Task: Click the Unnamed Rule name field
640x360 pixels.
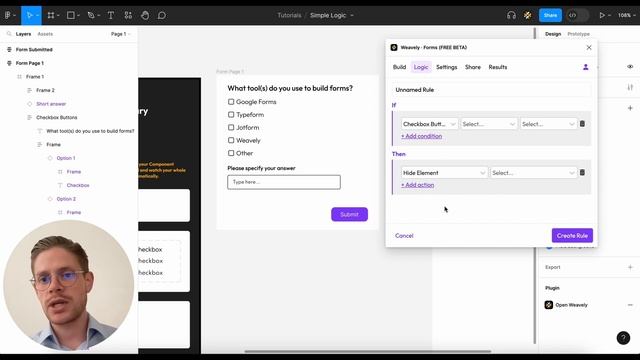Action: click(x=492, y=90)
